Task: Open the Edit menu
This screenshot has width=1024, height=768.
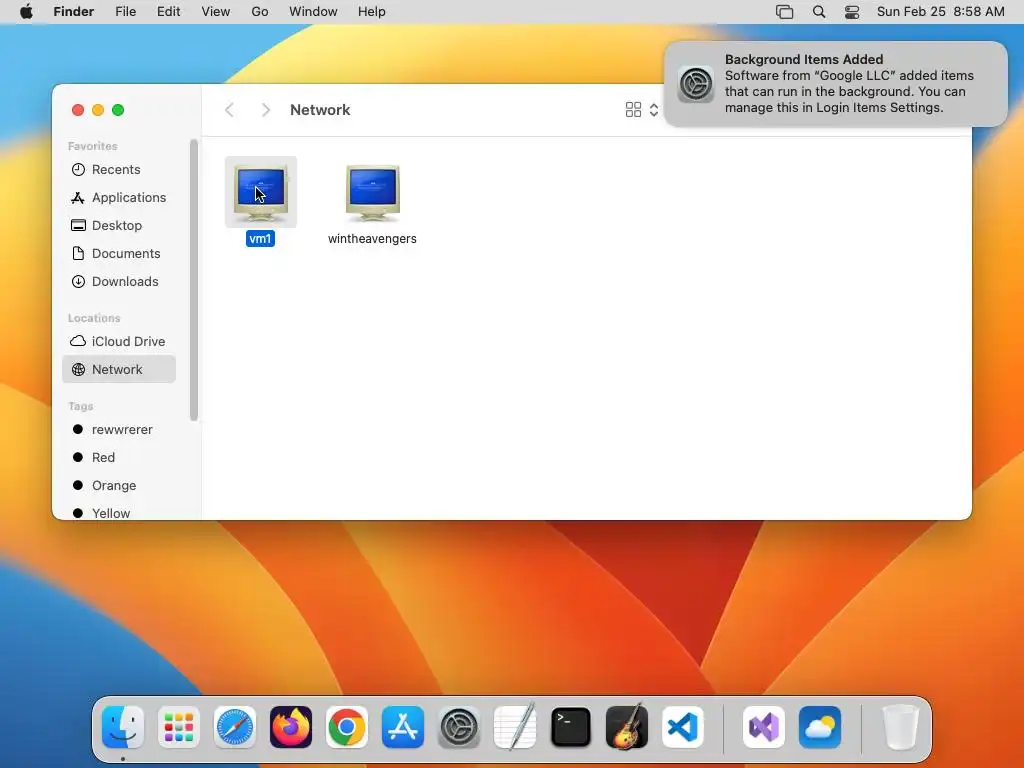Action: pyautogui.click(x=168, y=12)
